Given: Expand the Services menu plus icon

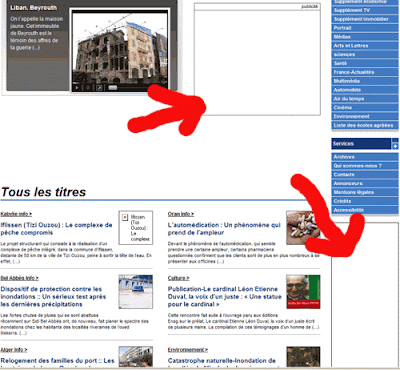Looking at the screenshot, I should point(395,146).
